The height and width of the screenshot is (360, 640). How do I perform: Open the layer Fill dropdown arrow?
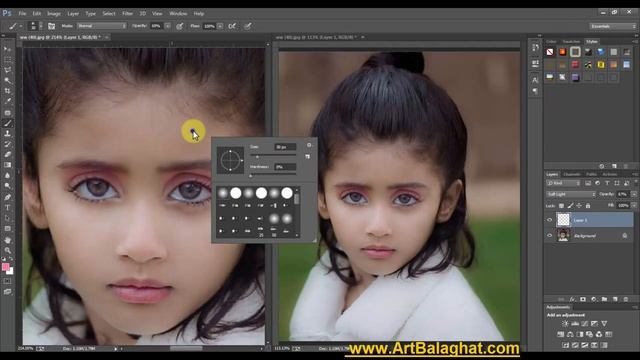click(x=633, y=205)
